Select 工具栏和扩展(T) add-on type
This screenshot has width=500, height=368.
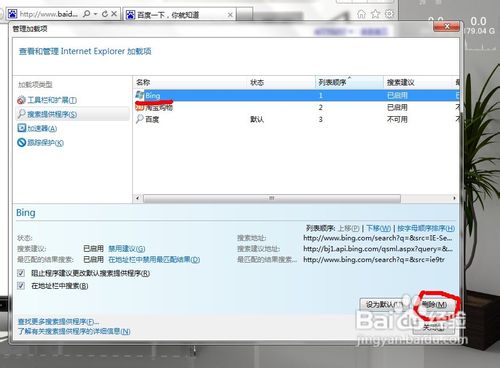pyautogui.click(x=52, y=100)
